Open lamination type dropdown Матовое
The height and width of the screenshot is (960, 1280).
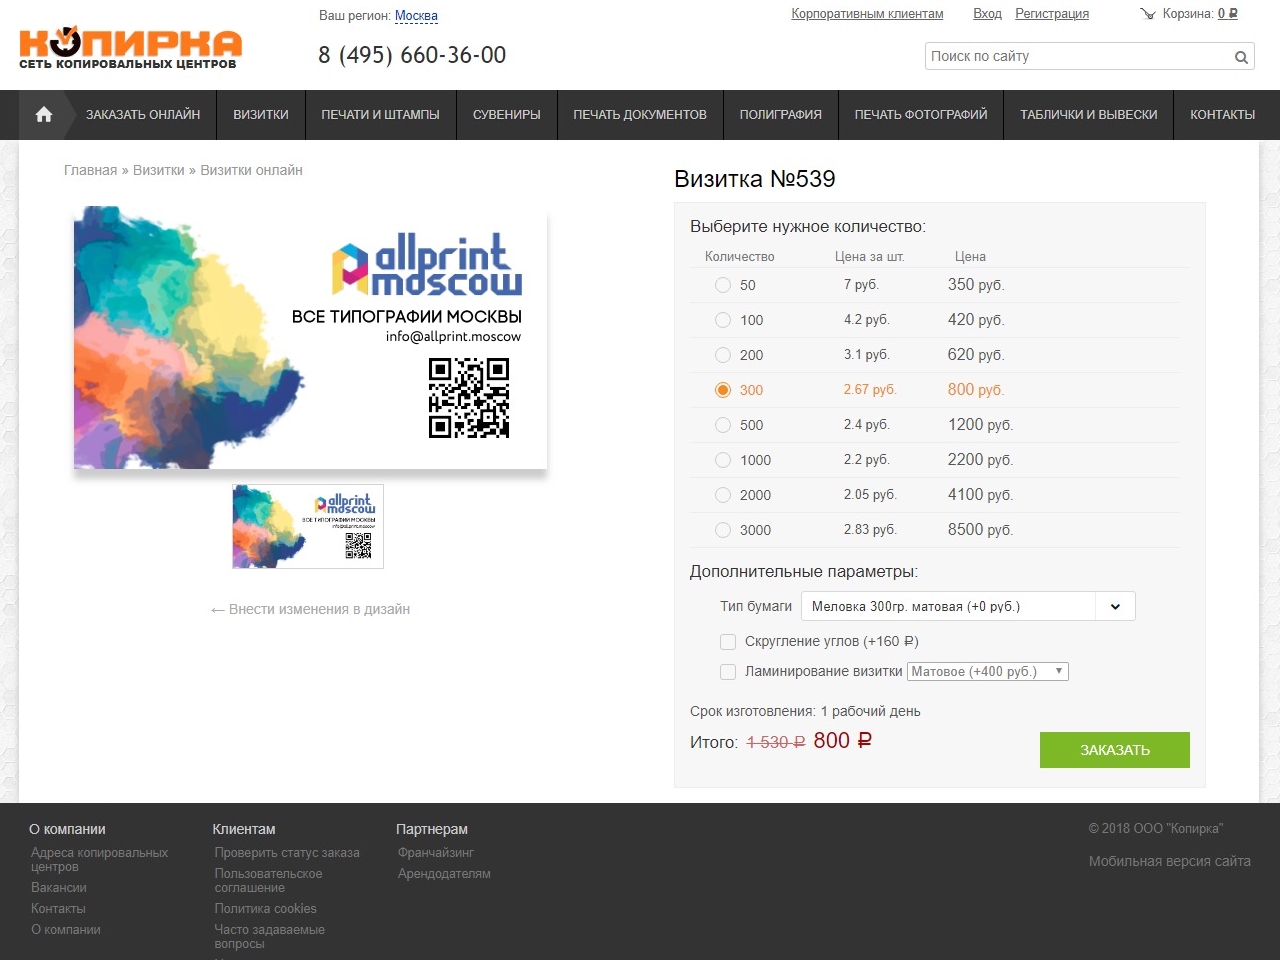pos(988,672)
